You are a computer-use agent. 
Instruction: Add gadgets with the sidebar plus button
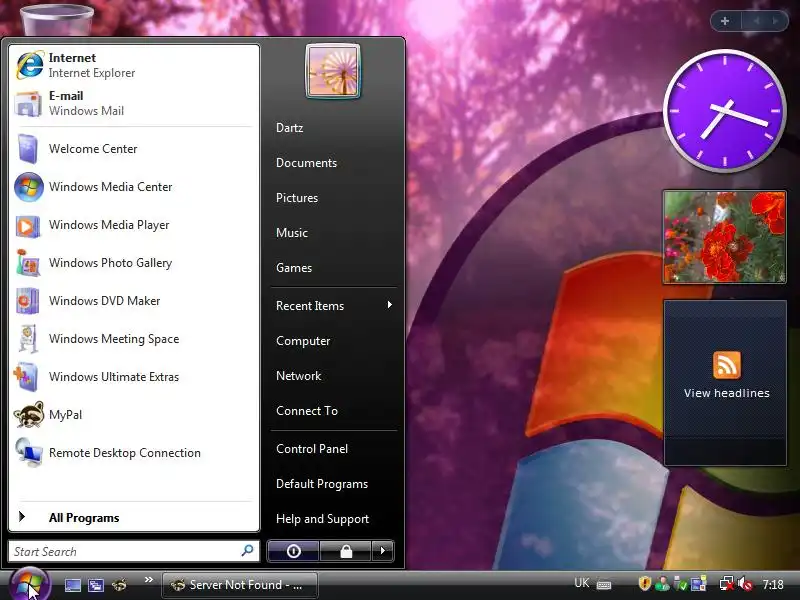[724, 21]
